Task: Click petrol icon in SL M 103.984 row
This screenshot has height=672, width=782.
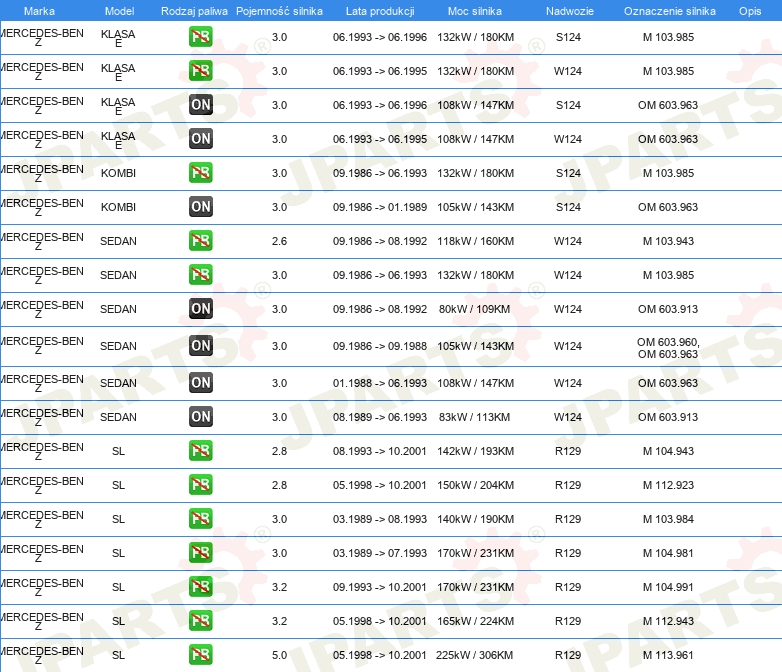Action: [200, 518]
